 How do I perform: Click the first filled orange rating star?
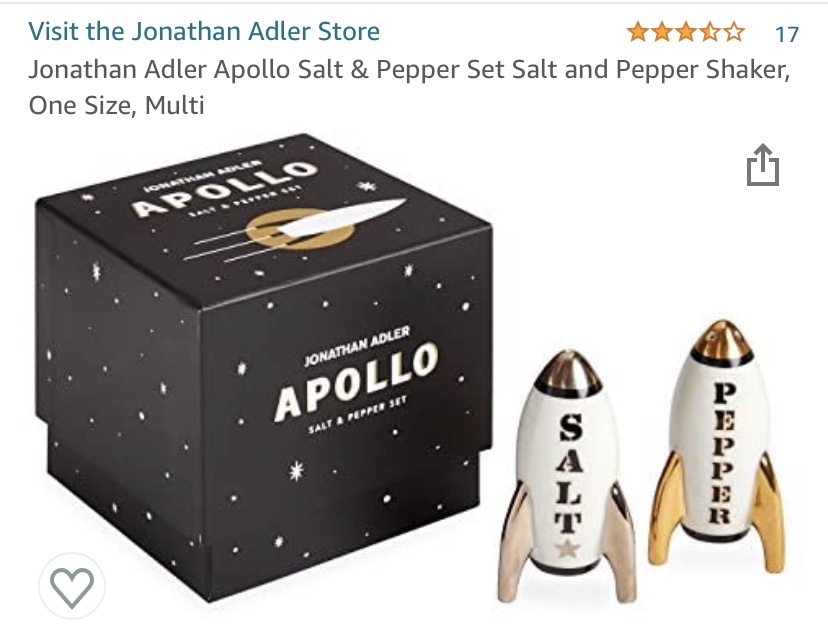(x=638, y=32)
